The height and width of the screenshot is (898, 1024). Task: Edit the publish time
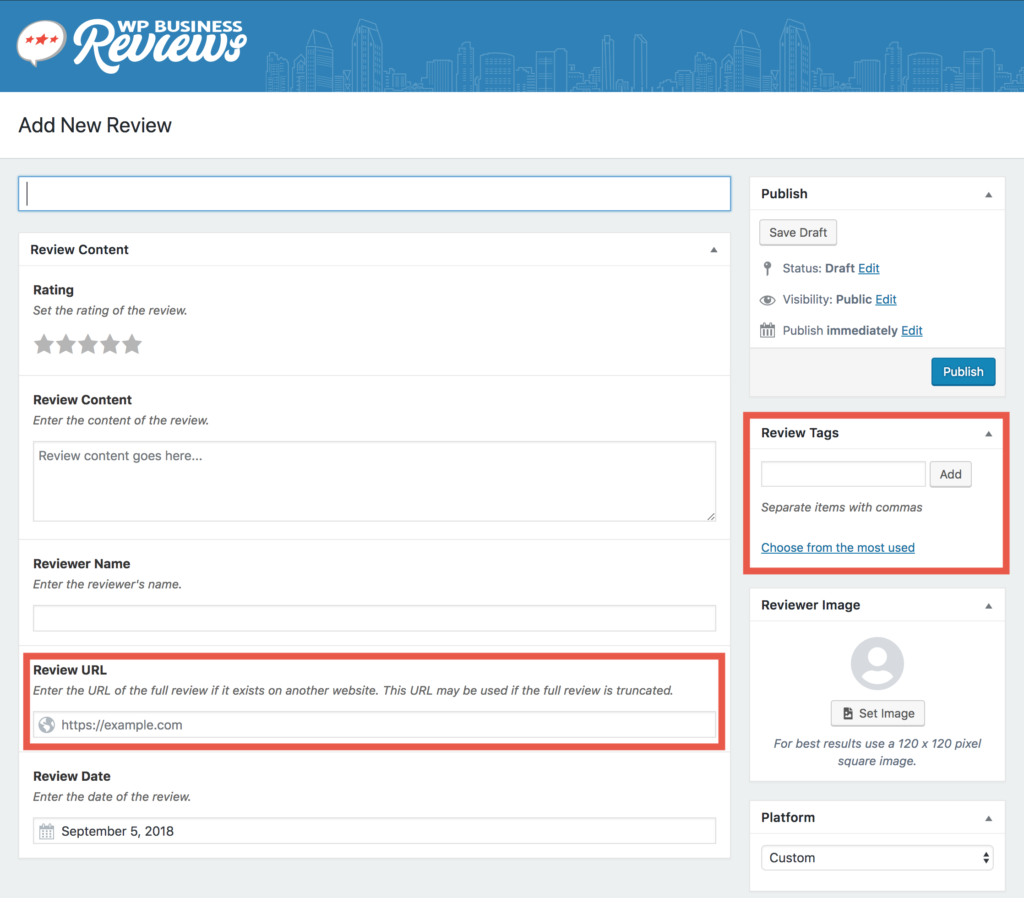(912, 330)
